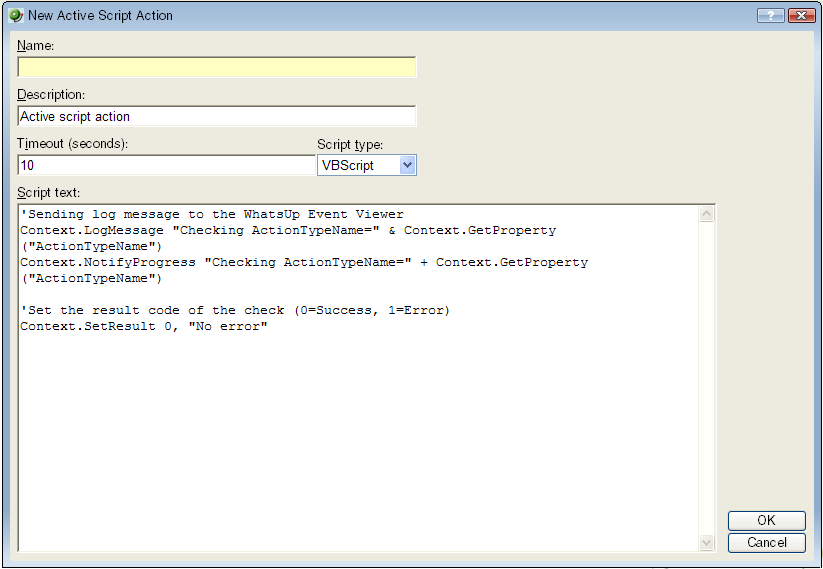The height and width of the screenshot is (569, 823).
Task: Click the 'Sending log message' comment line
Action: 212,214
